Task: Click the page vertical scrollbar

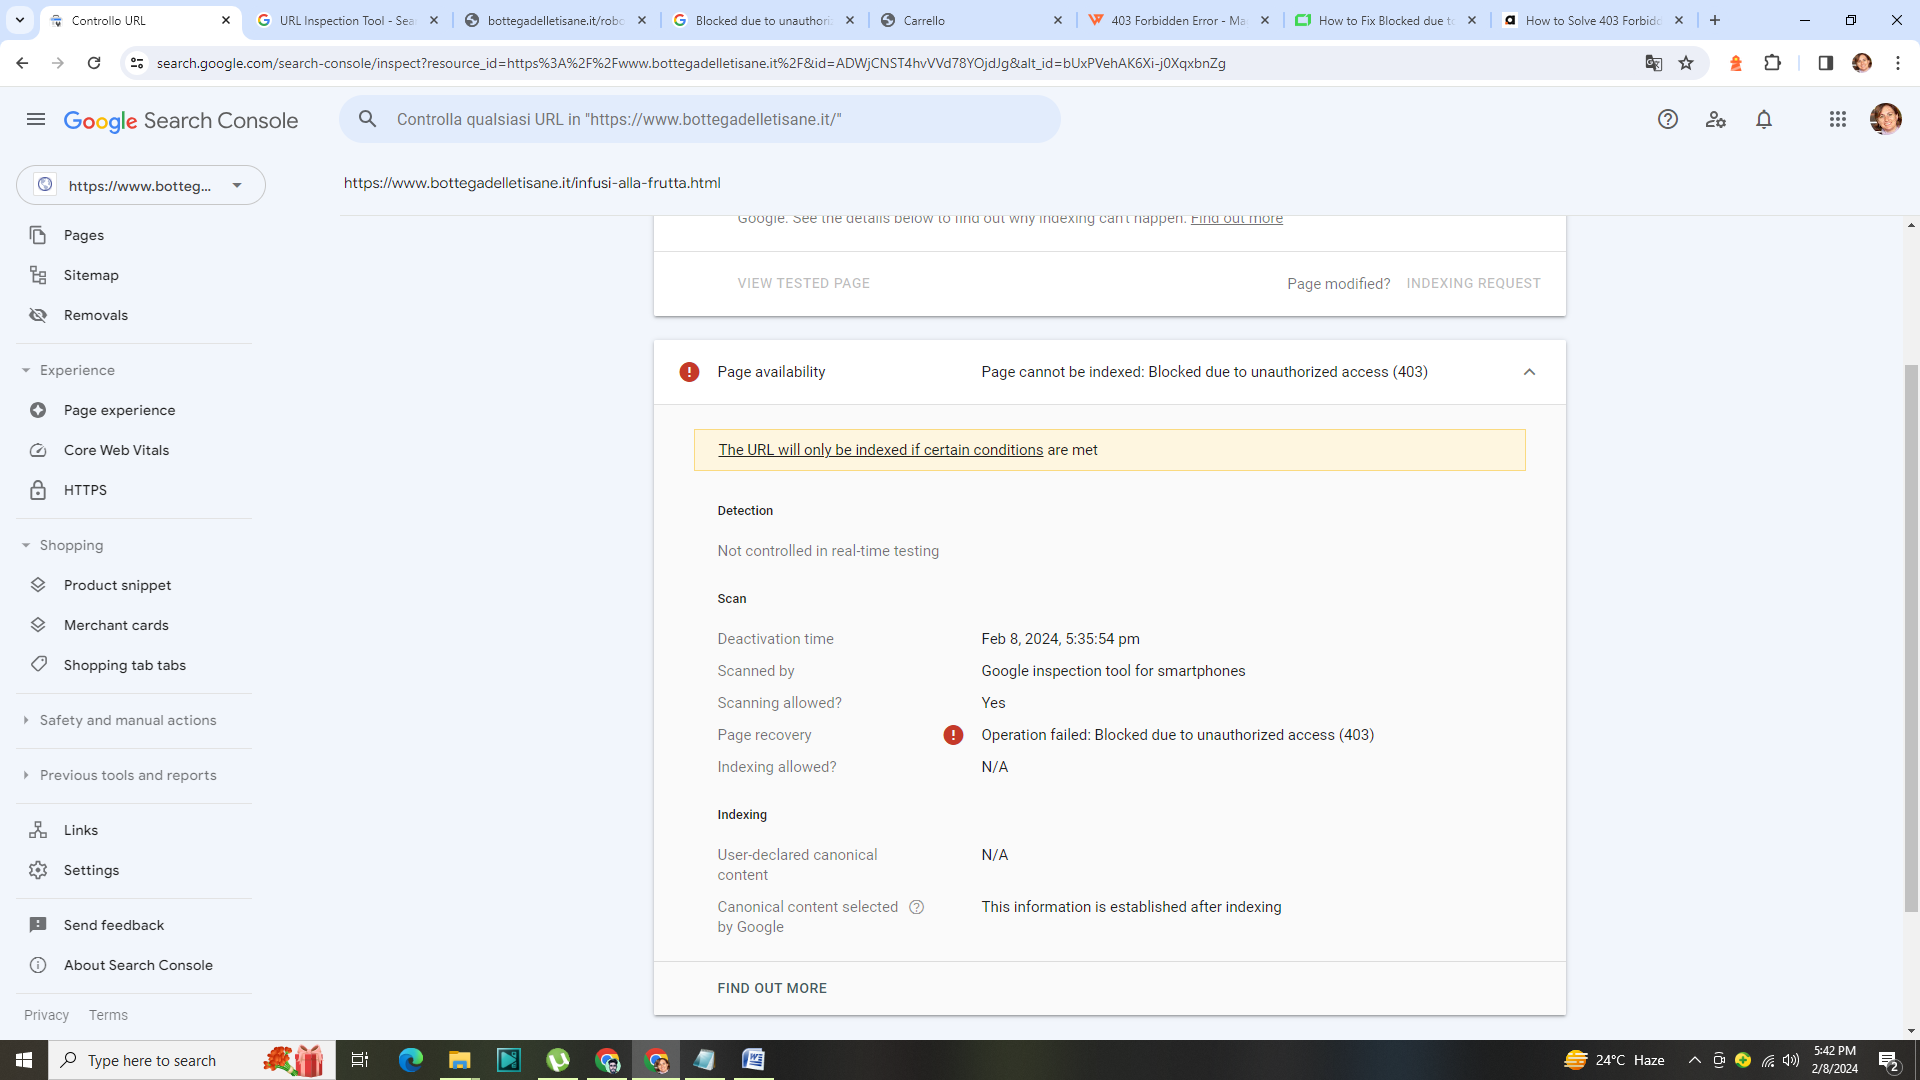Action: 1911,640
